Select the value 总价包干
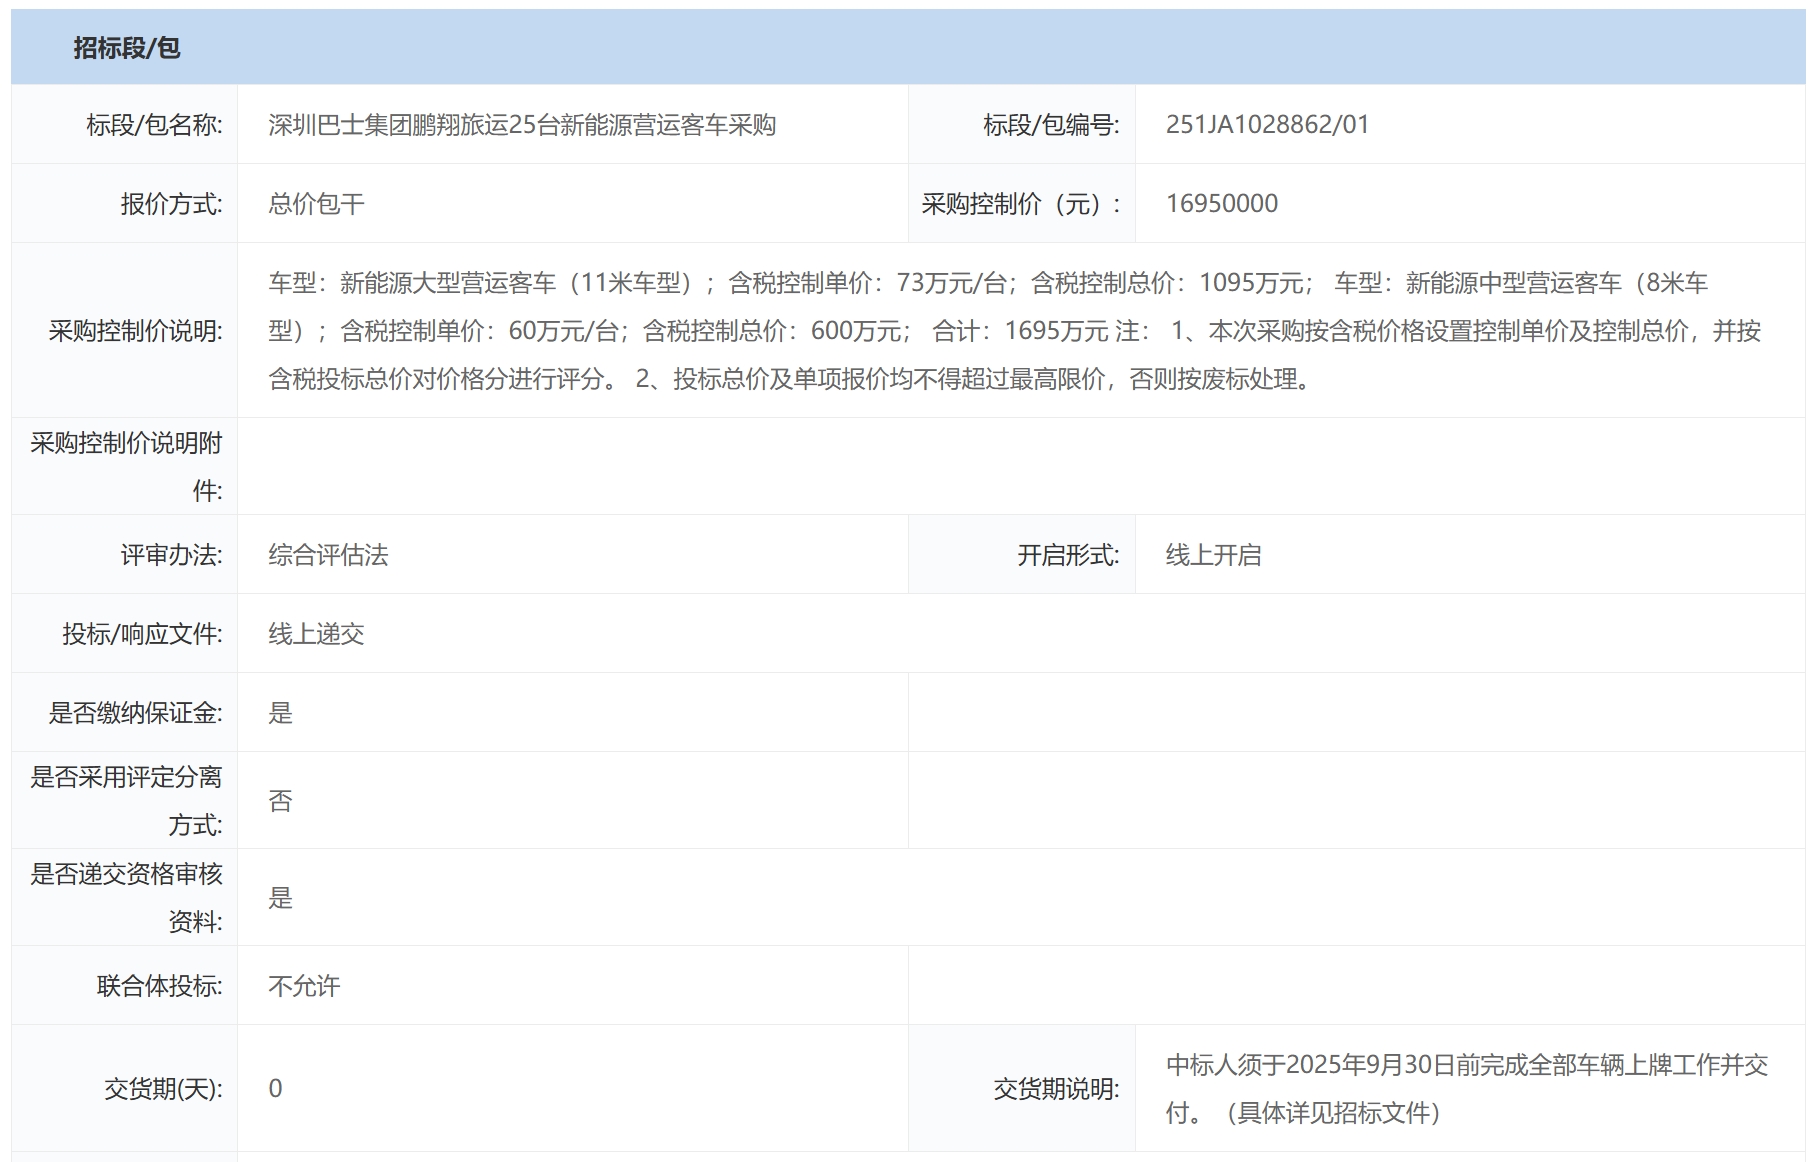This screenshot has width=1815, height=1162. tap(316, 204)
